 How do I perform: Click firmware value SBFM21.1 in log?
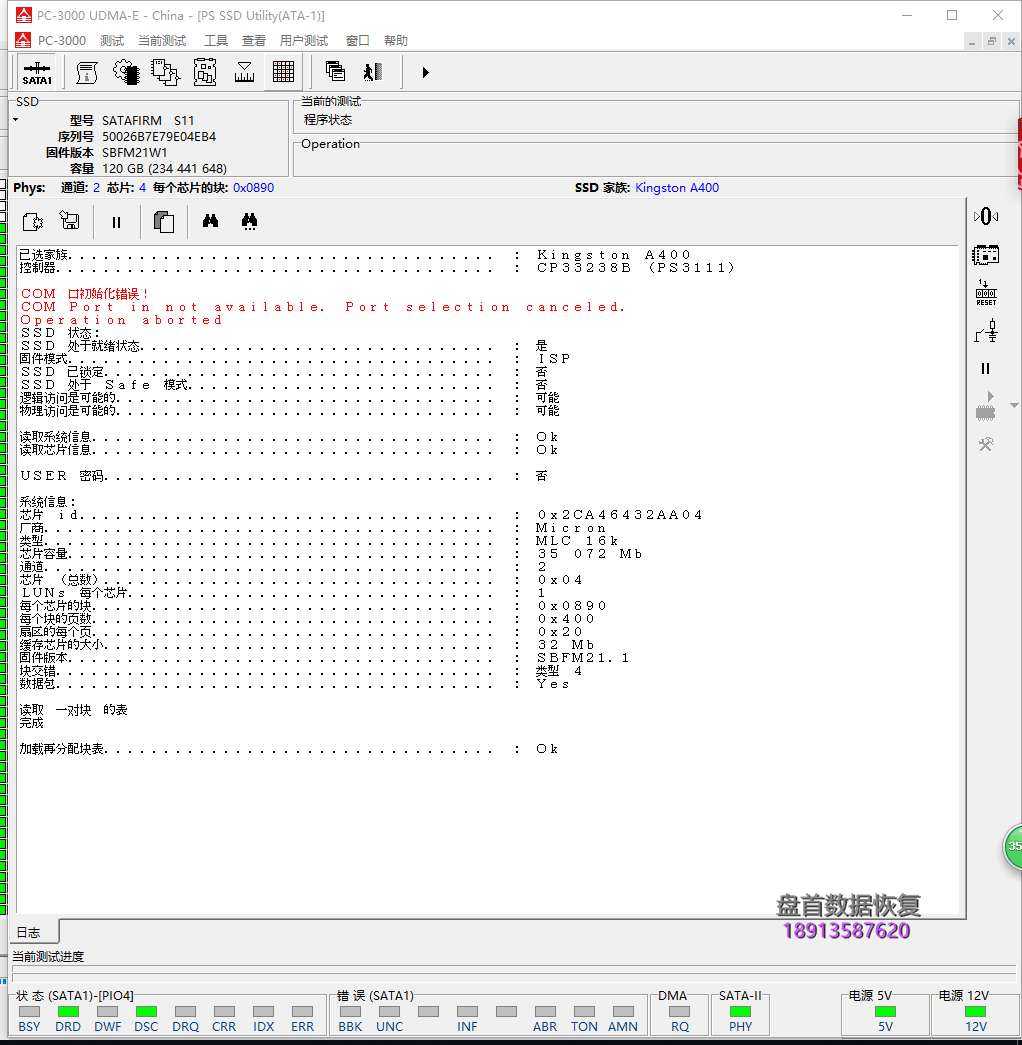(x=583, y=658)
